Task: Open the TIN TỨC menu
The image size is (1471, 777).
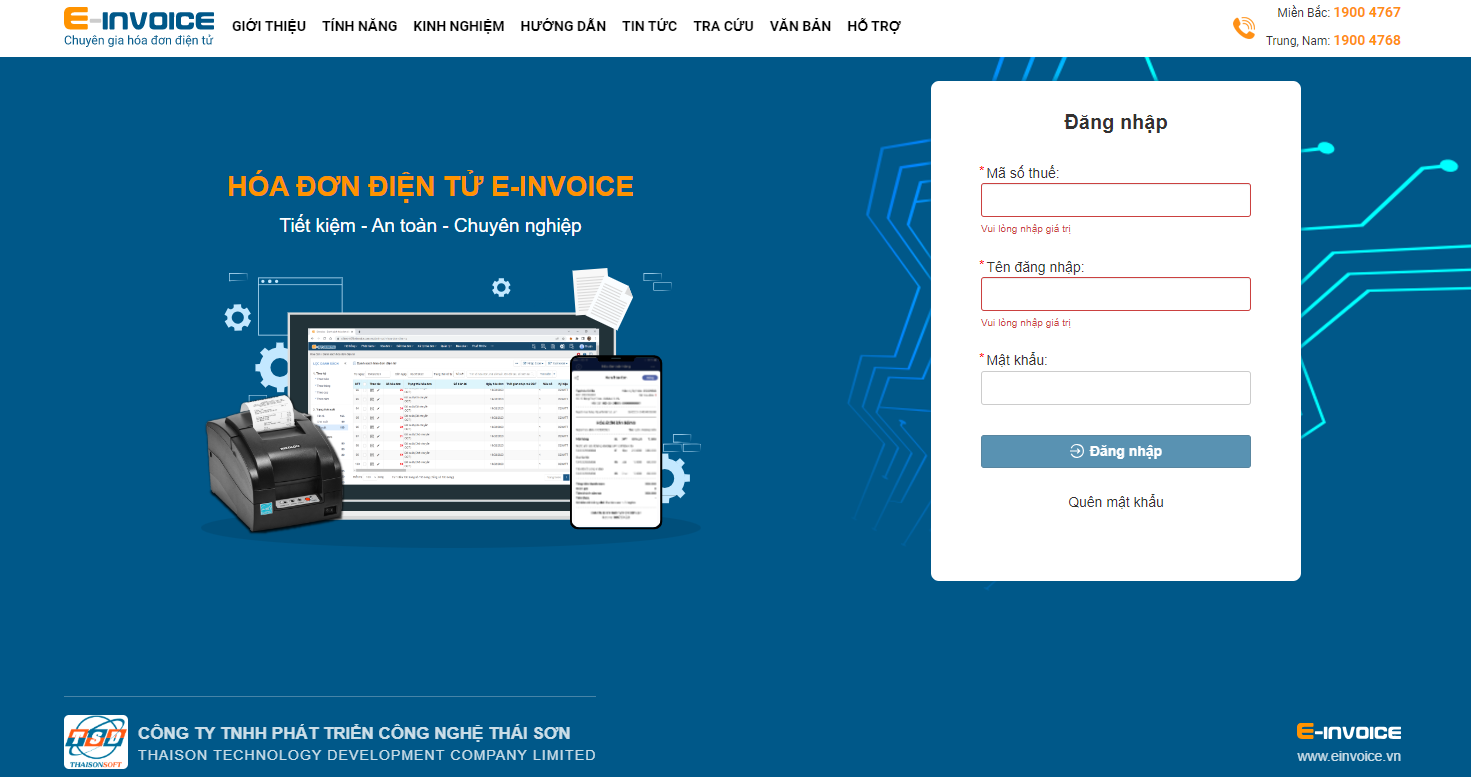Action: (x=649, y=26)
